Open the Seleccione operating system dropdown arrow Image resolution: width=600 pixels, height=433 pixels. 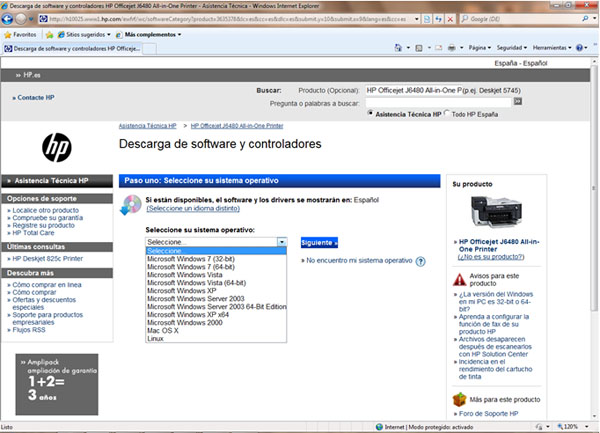(x=282, y=242)
